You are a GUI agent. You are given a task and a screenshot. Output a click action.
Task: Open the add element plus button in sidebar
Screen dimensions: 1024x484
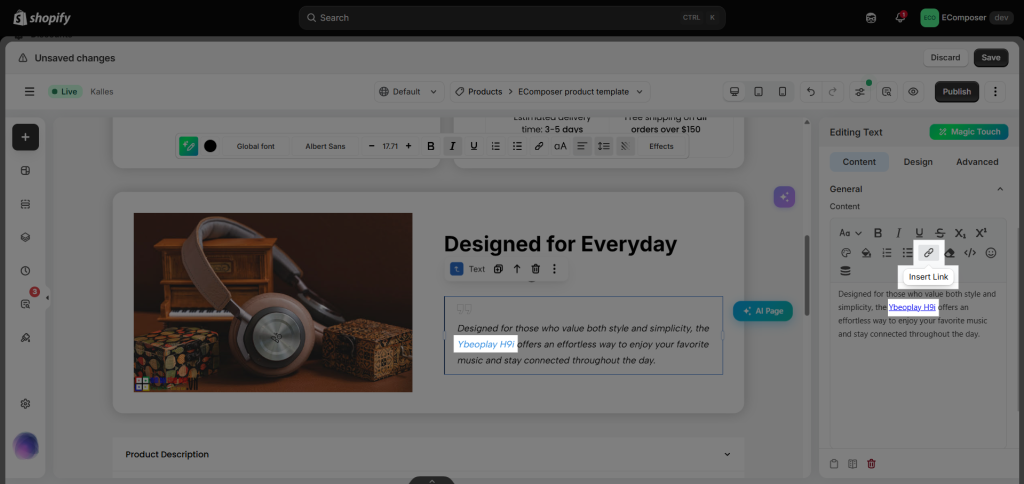pos(25,137)
